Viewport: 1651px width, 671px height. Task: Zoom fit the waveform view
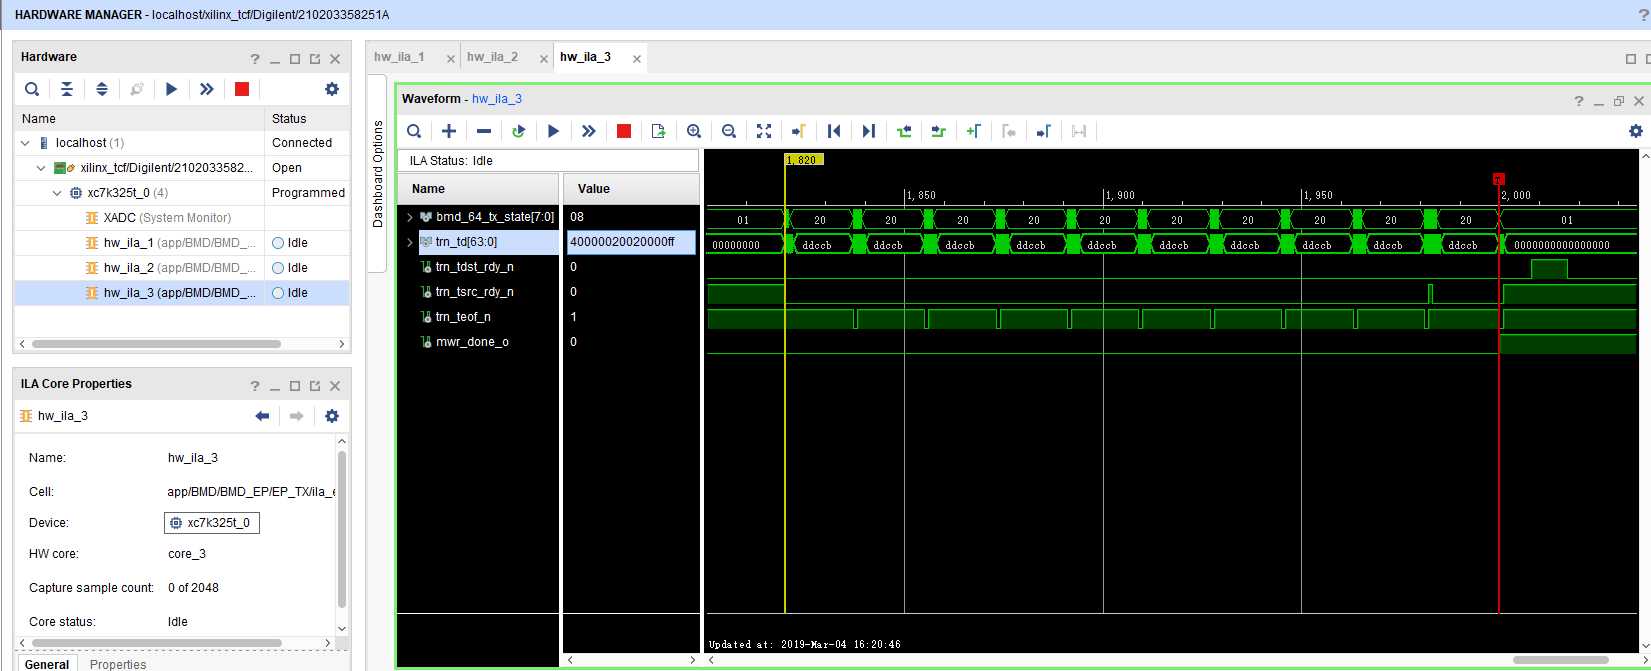click(x=764, y=131)
